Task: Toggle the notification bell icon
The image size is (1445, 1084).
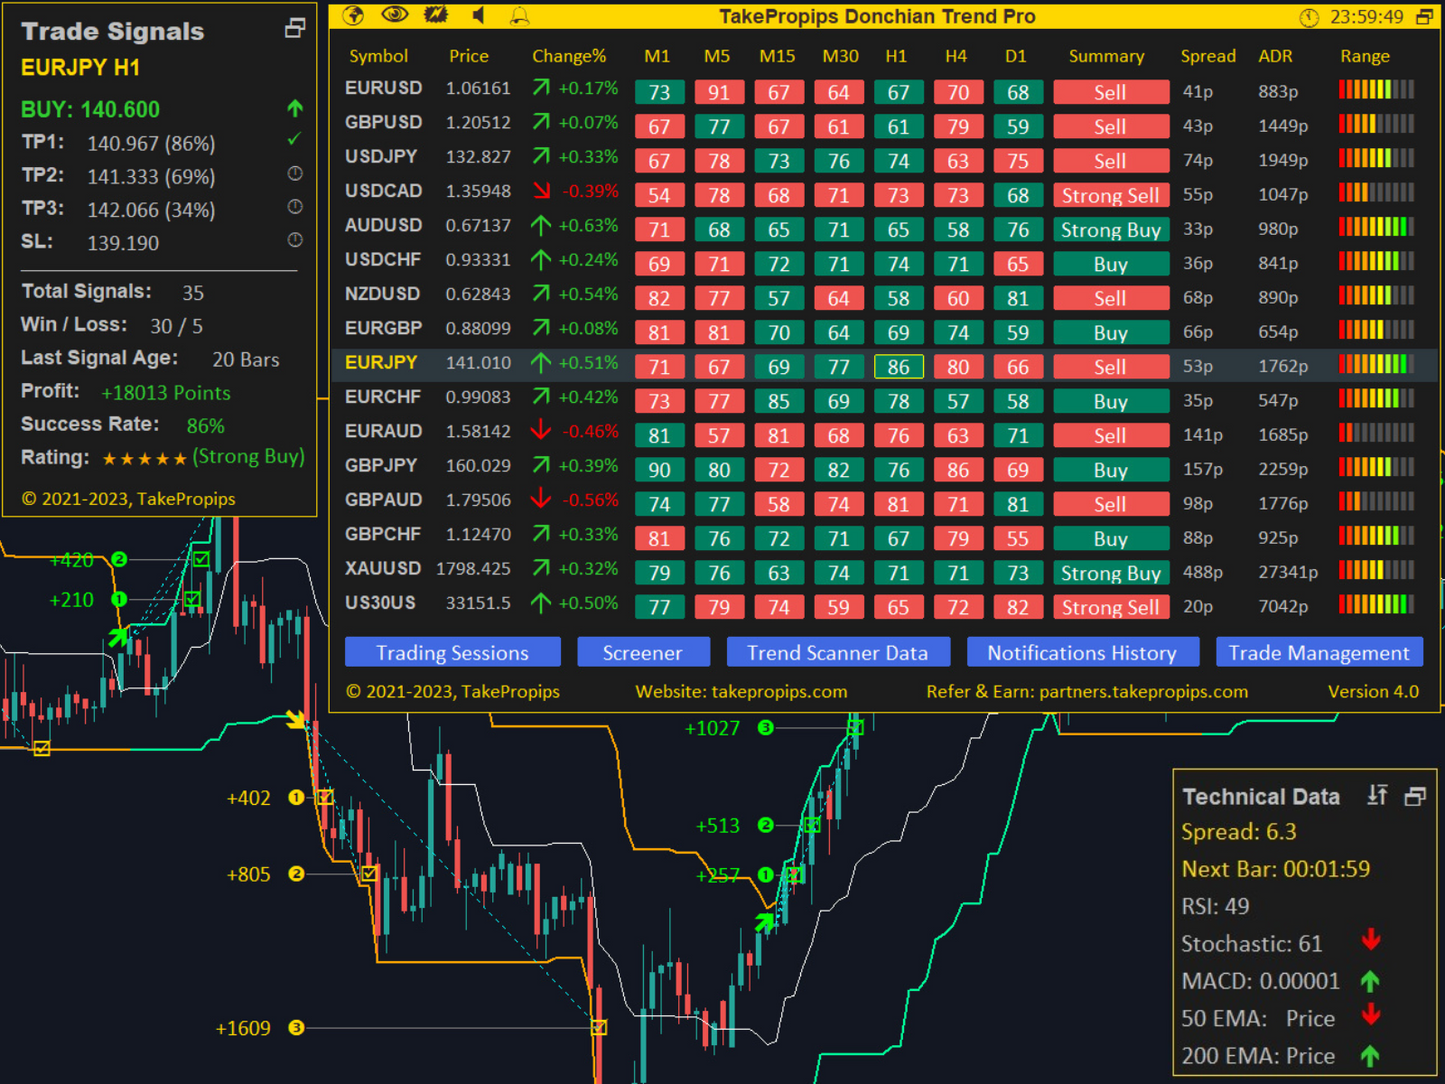Action: tap(520, 16)
